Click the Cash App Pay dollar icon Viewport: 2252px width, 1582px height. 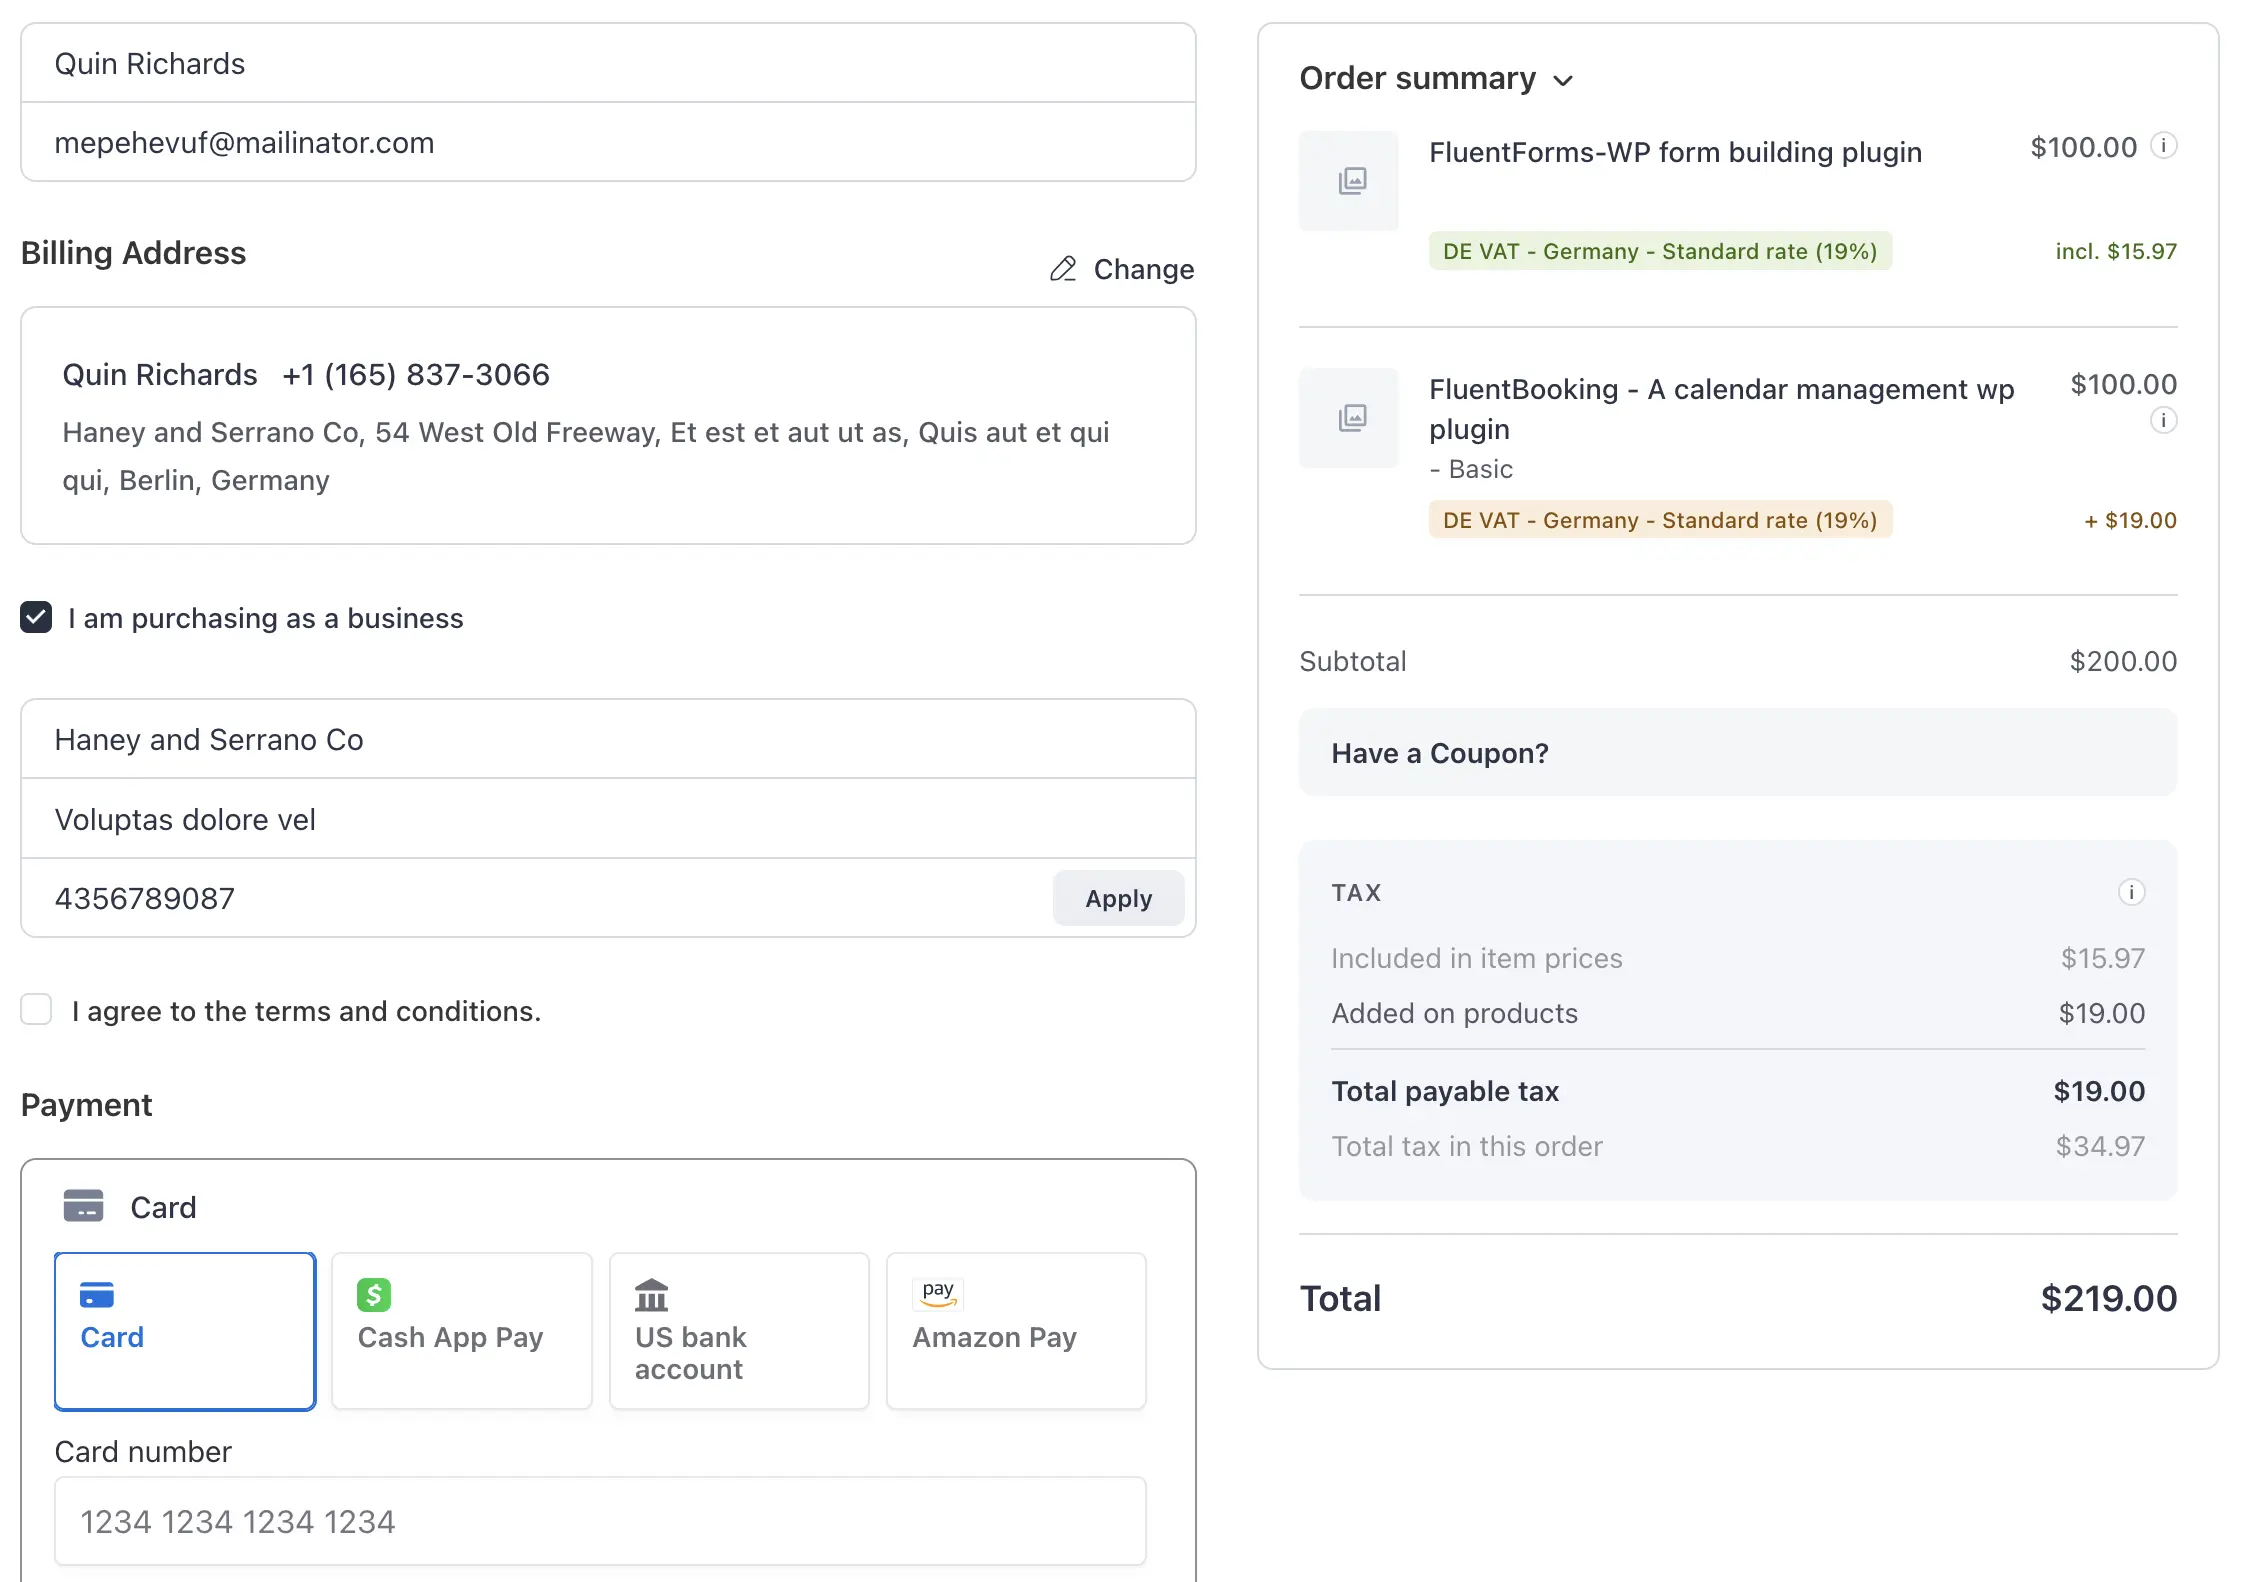374,1295
